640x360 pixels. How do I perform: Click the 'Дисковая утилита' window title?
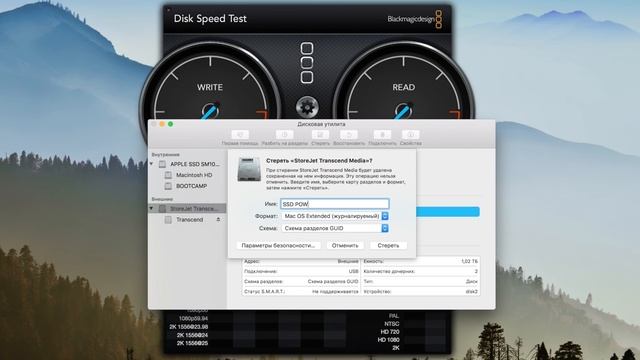pyautogui.click(x=321, y=124)
